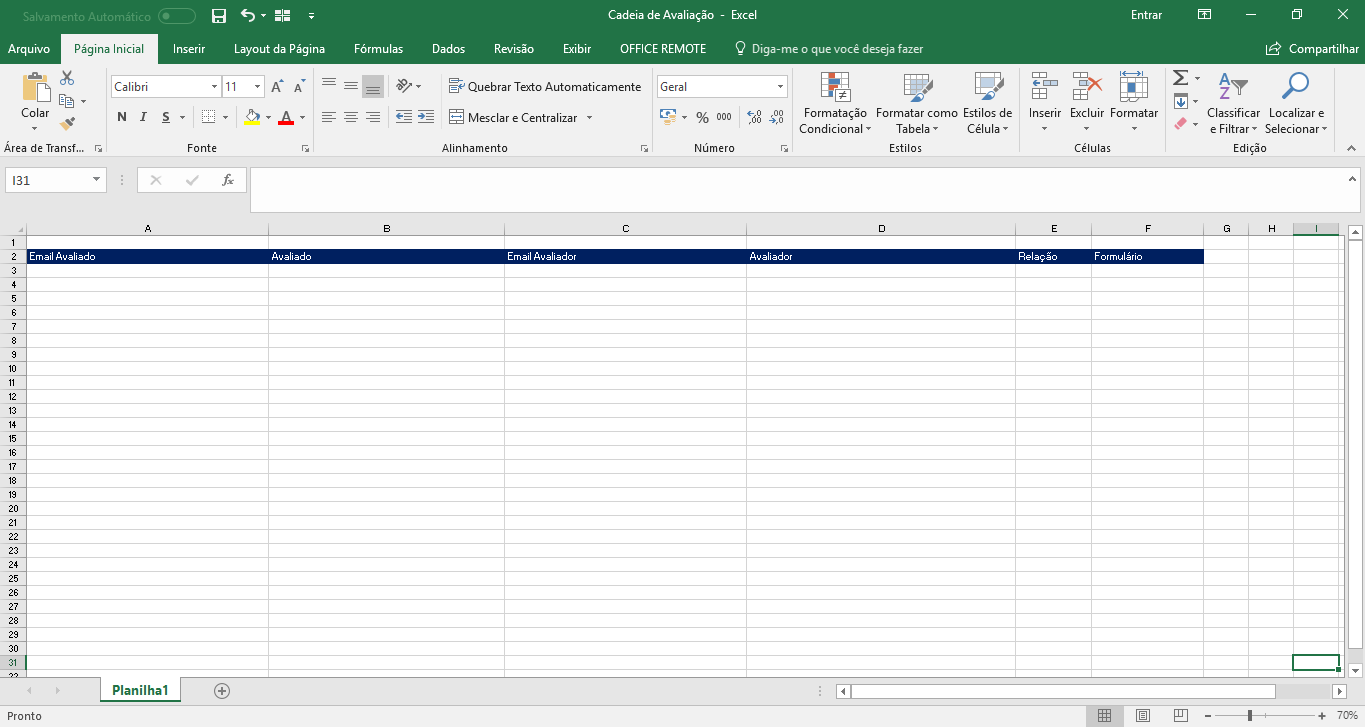Click the Decrease Decimal icon
Screen dimensions: 1365x727
pos(777,117)
